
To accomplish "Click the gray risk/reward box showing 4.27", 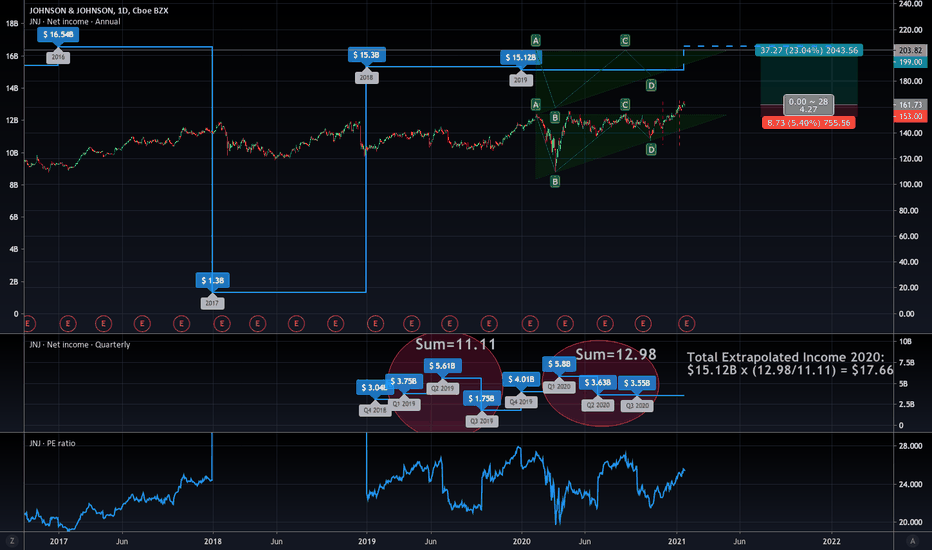I will pyautogui.click(x=808, y=105).
